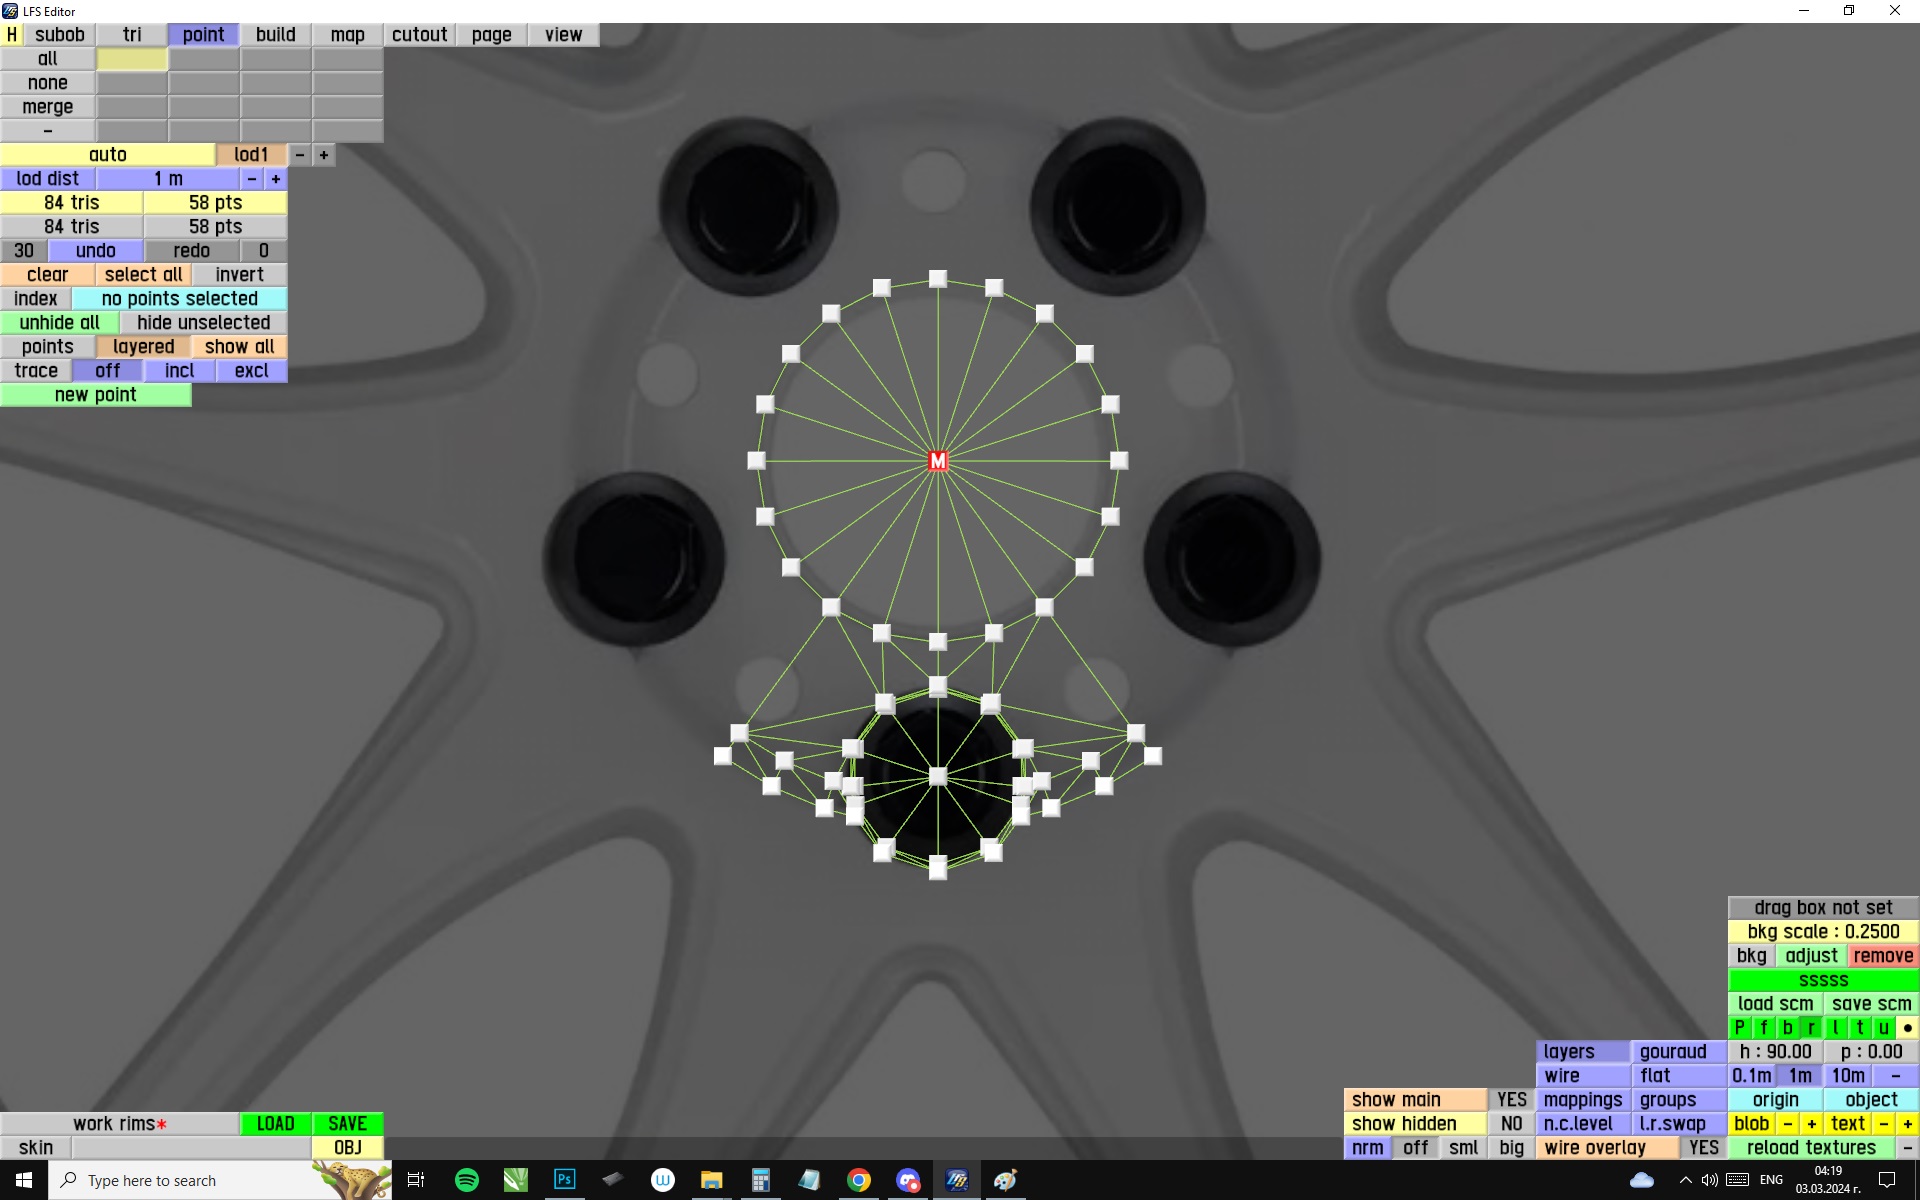Open the cutout tab

pos(419,35)
